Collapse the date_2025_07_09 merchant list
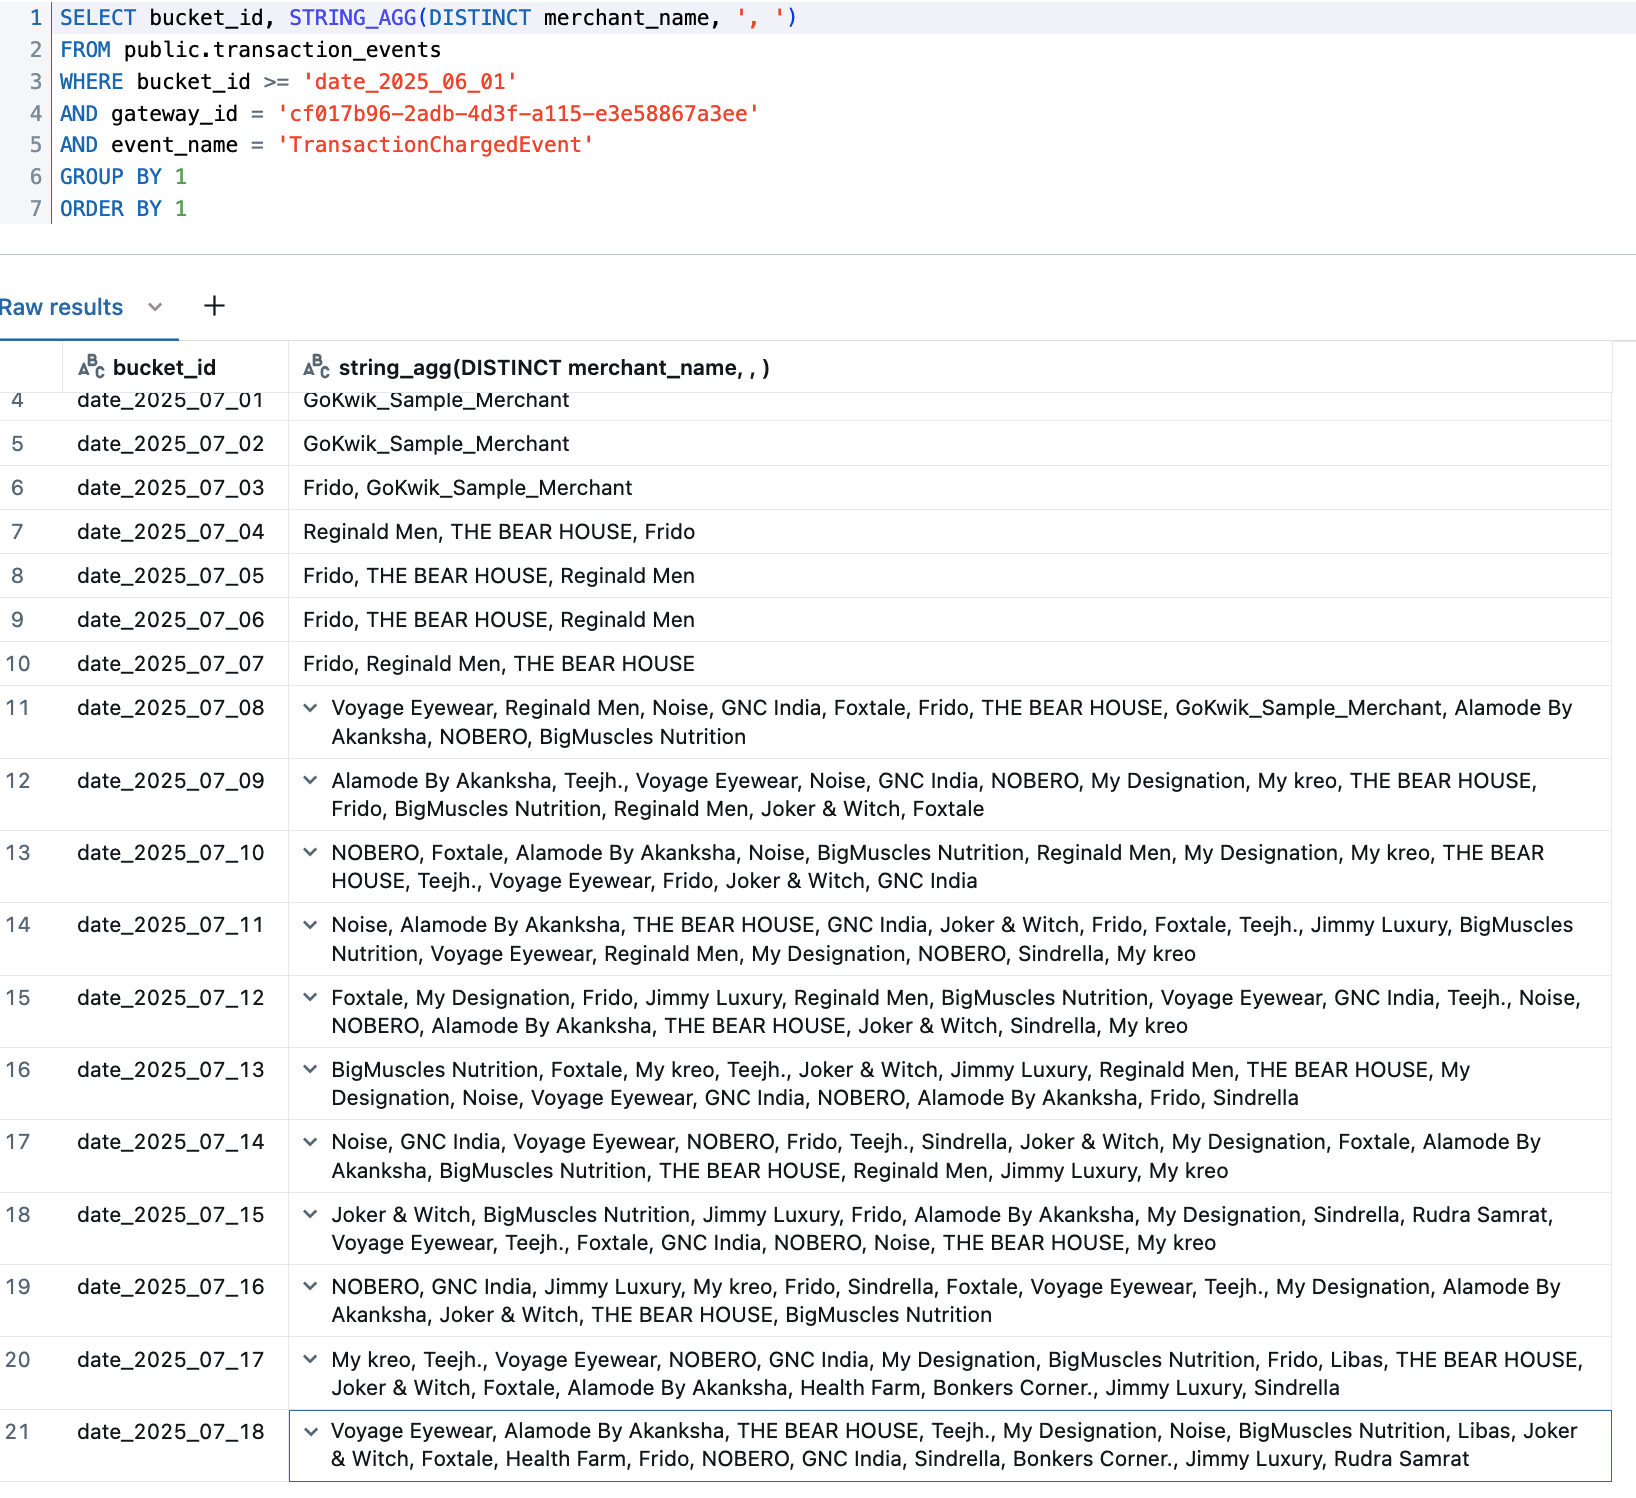Screen dimensions: 1636x1498 coord(310,781)
